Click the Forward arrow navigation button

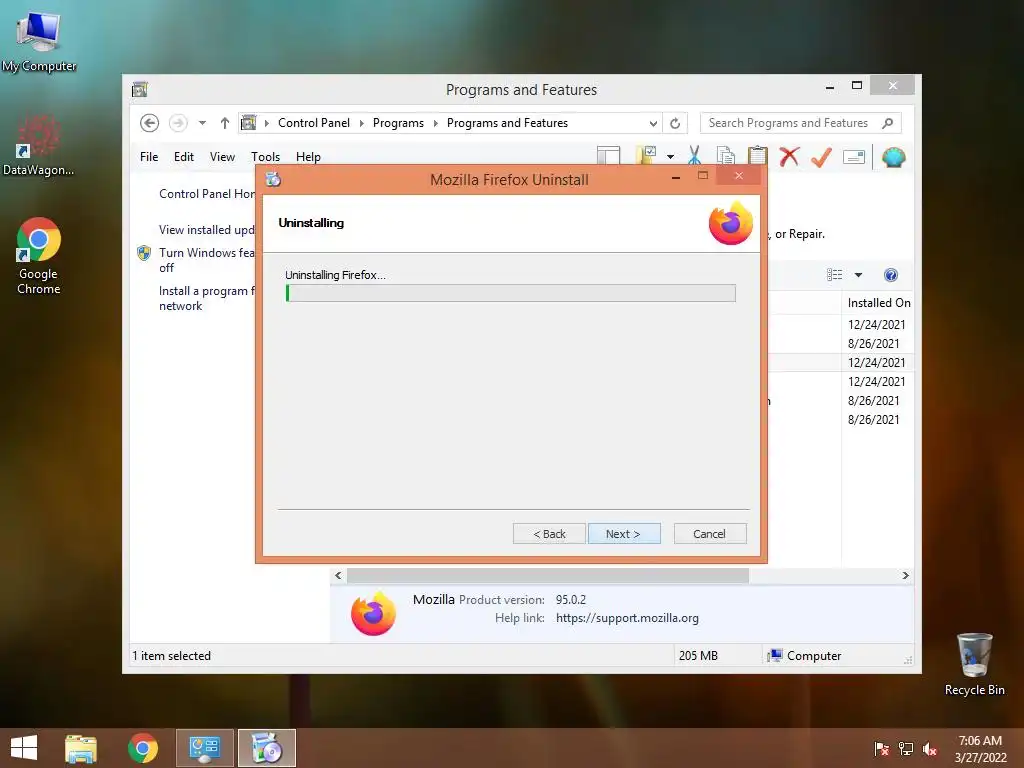(178, 123)
